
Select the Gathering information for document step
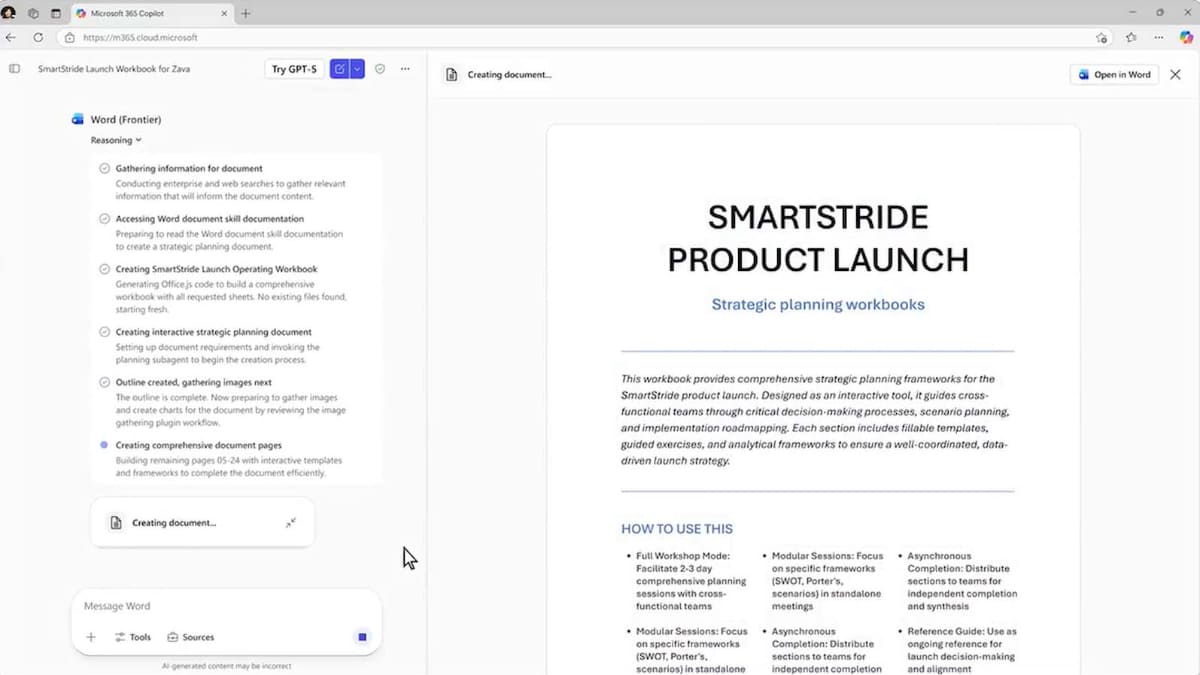[189, 168]
